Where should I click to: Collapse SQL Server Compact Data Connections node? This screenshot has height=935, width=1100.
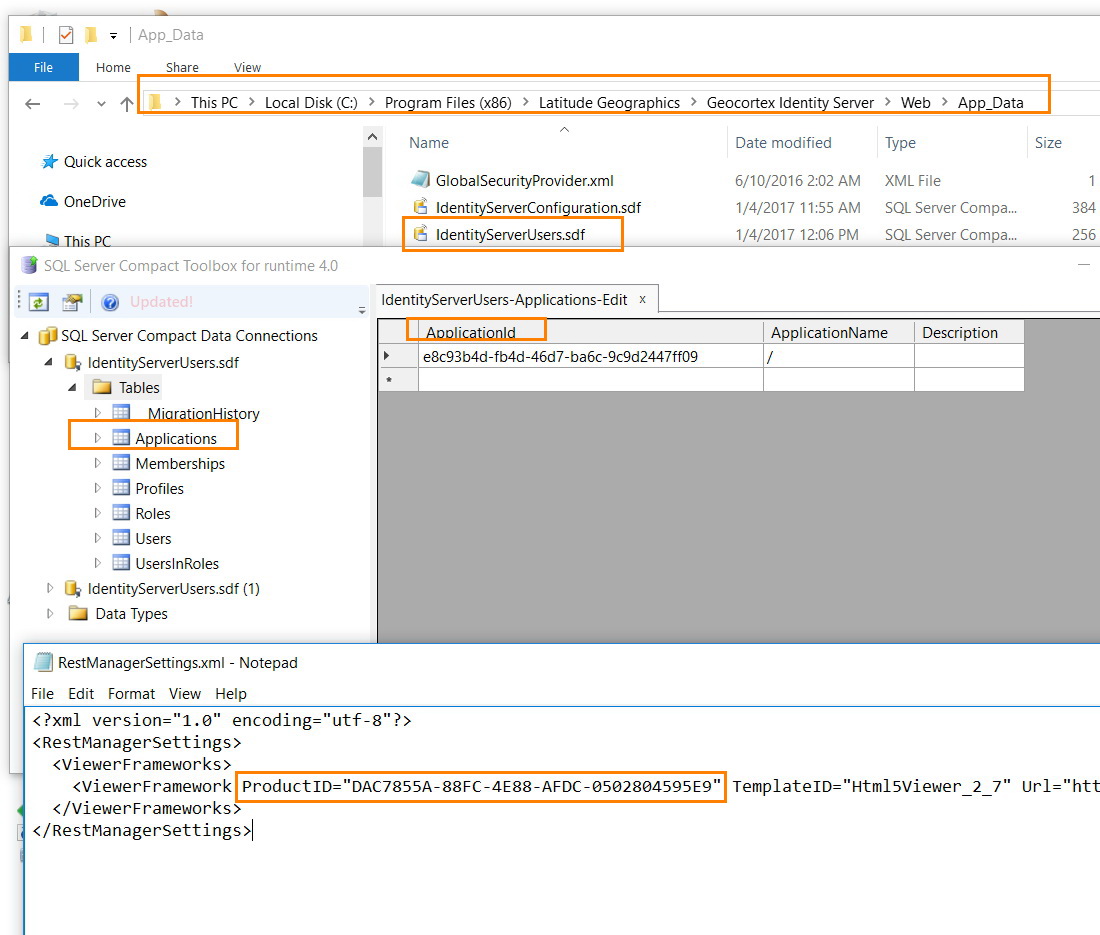(25, 336)
